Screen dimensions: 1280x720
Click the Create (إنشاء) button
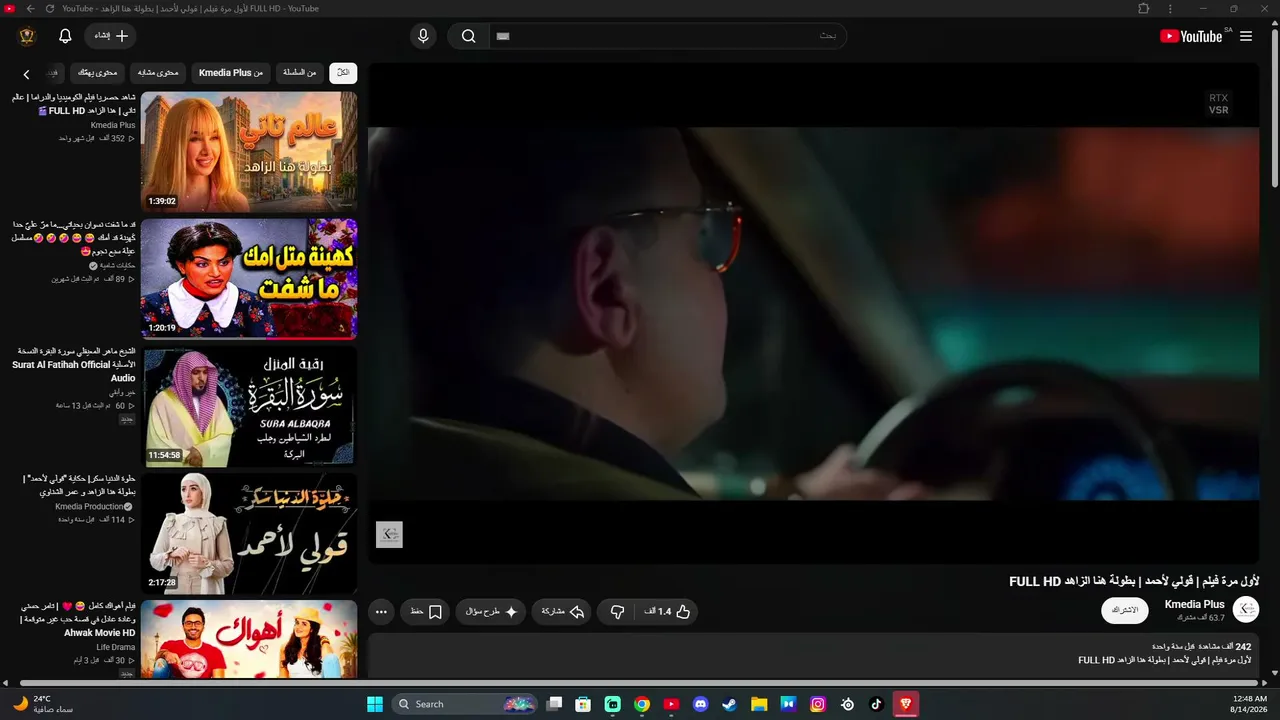[110, 36]
